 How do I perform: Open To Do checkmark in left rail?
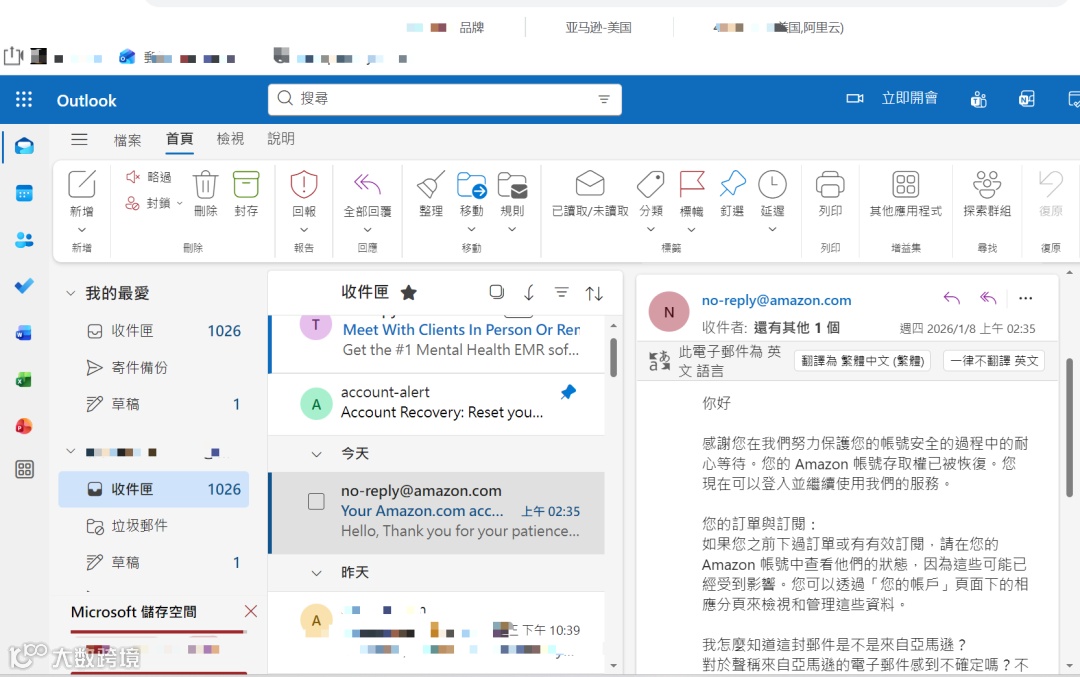click(24, 286)
